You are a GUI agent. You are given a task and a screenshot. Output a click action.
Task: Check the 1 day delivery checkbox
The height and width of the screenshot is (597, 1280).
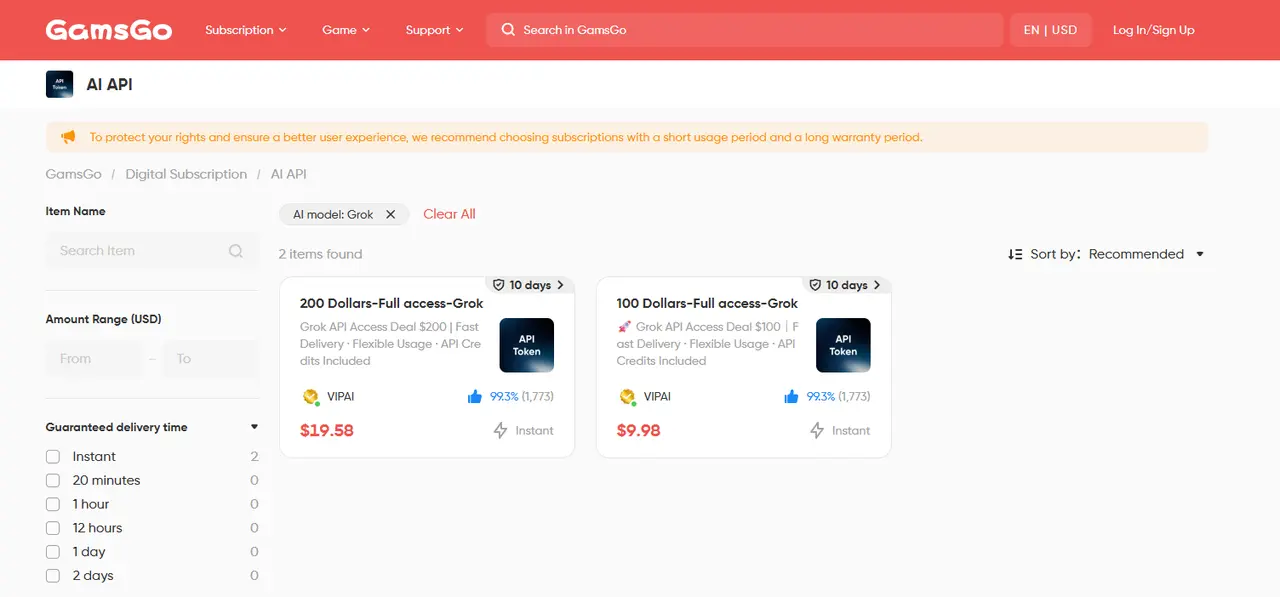tap(53, 552)
